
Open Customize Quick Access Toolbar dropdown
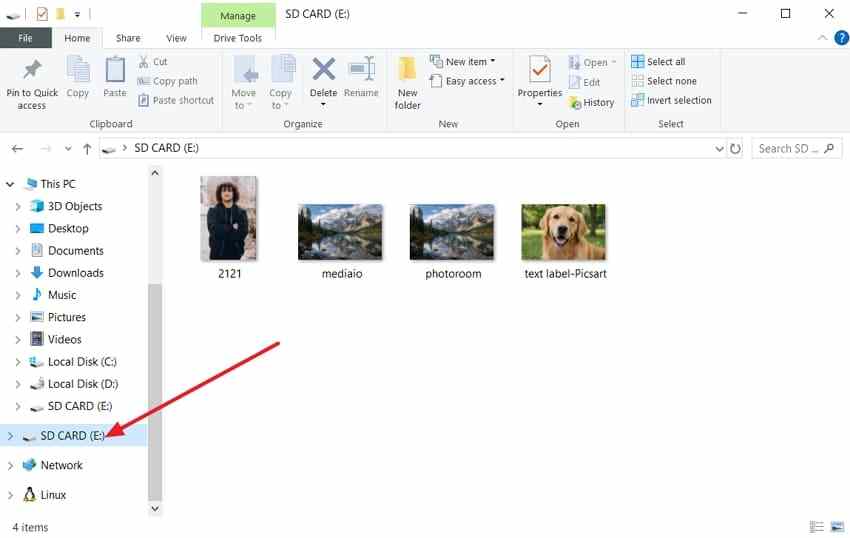(77, 15)
